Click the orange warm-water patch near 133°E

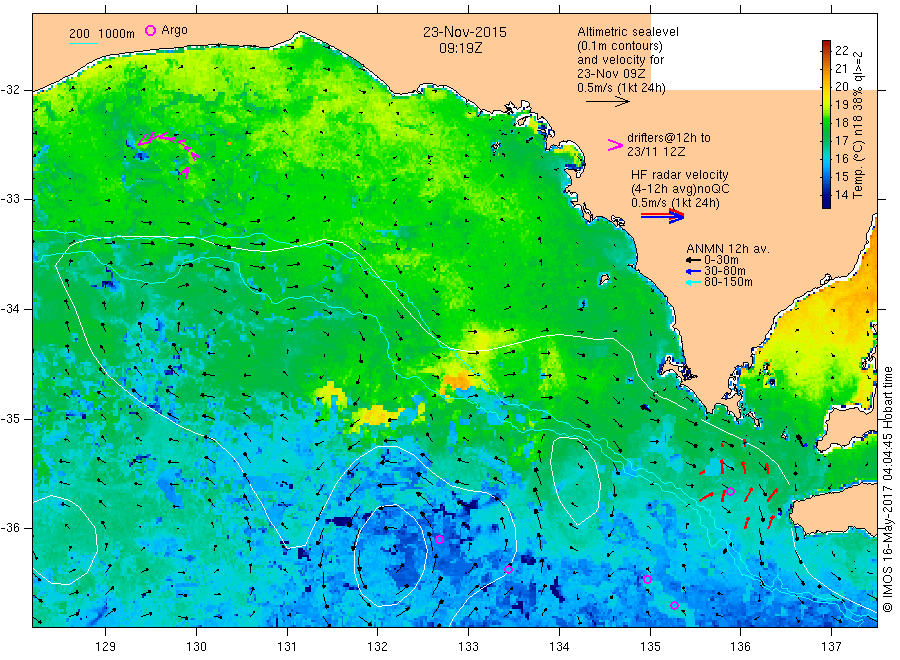coord(457,381)
